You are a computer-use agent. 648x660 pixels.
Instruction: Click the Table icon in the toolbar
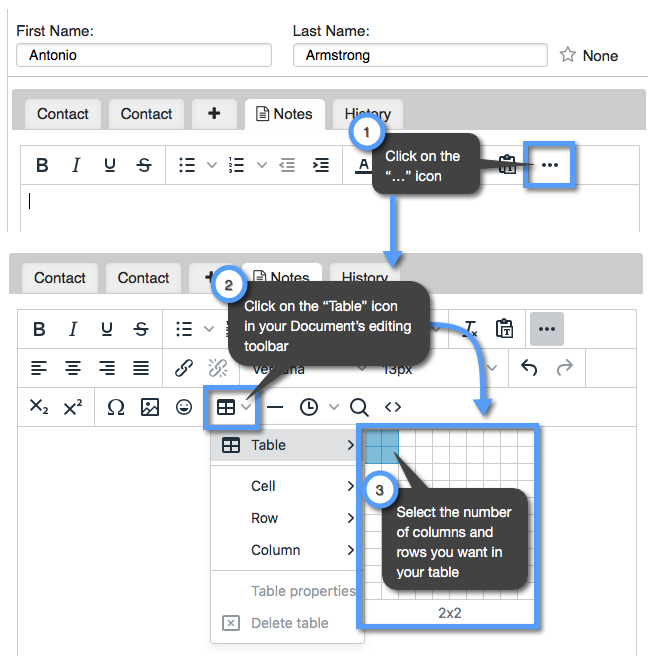226,407
